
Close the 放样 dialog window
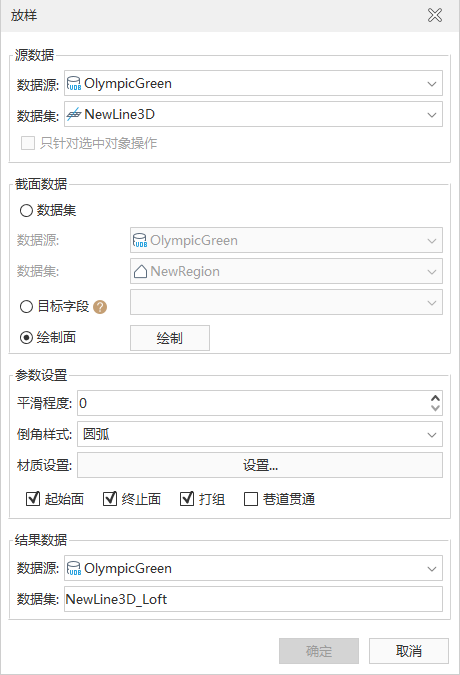coord(435,15)
